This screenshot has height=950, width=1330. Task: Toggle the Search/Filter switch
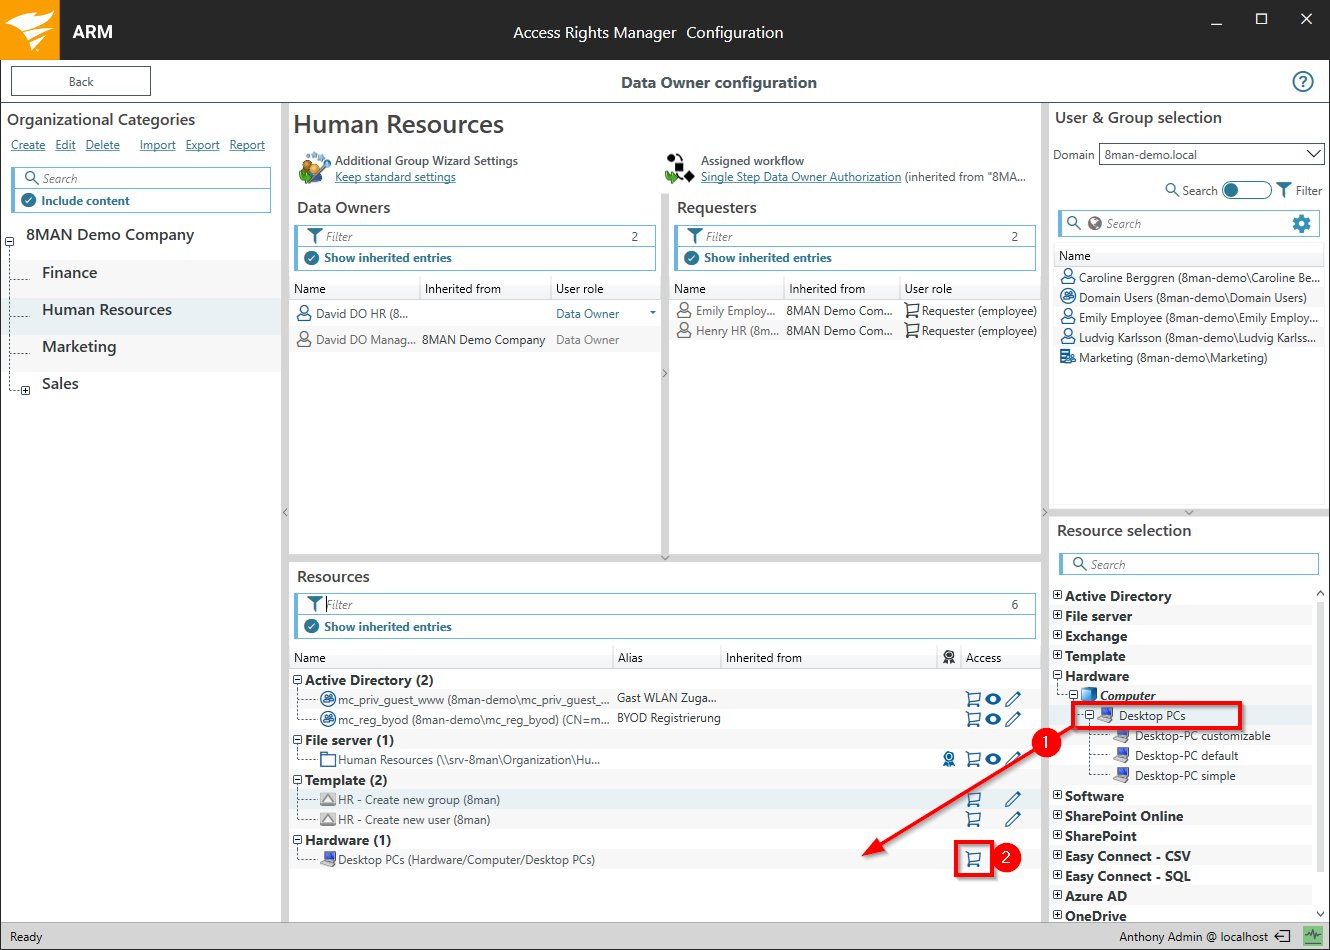(1246, 190)
